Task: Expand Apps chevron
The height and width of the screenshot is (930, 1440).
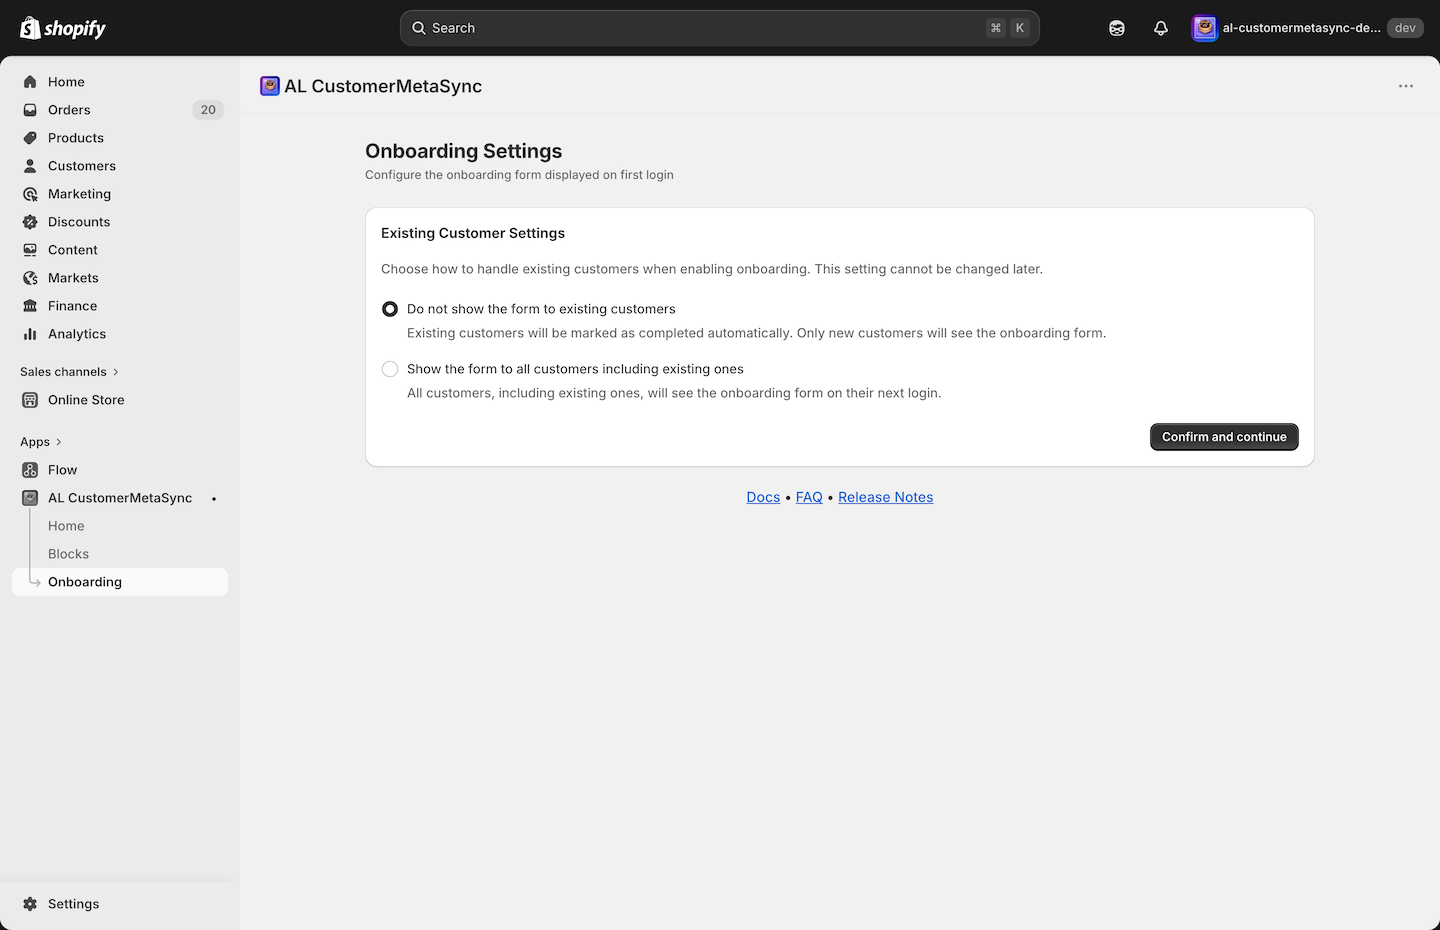Action: click(59, 442)
